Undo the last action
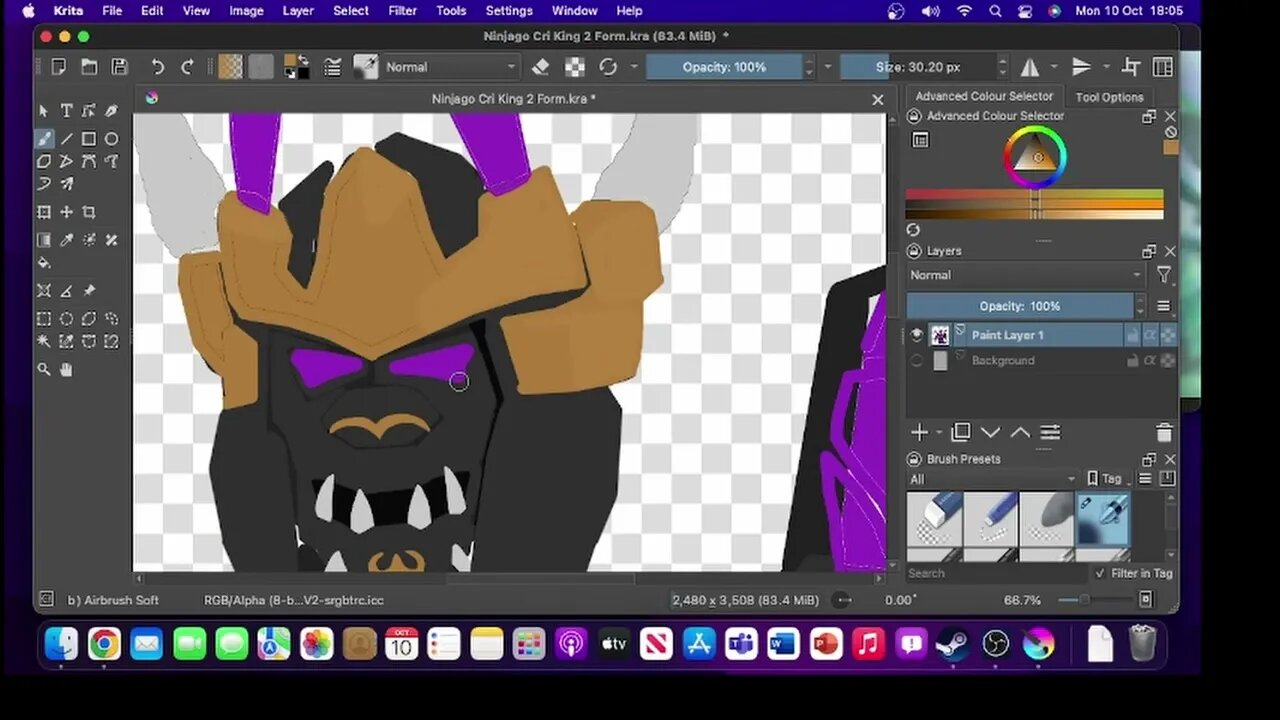Screen dimensions: 1280x720 click(157, 67)
